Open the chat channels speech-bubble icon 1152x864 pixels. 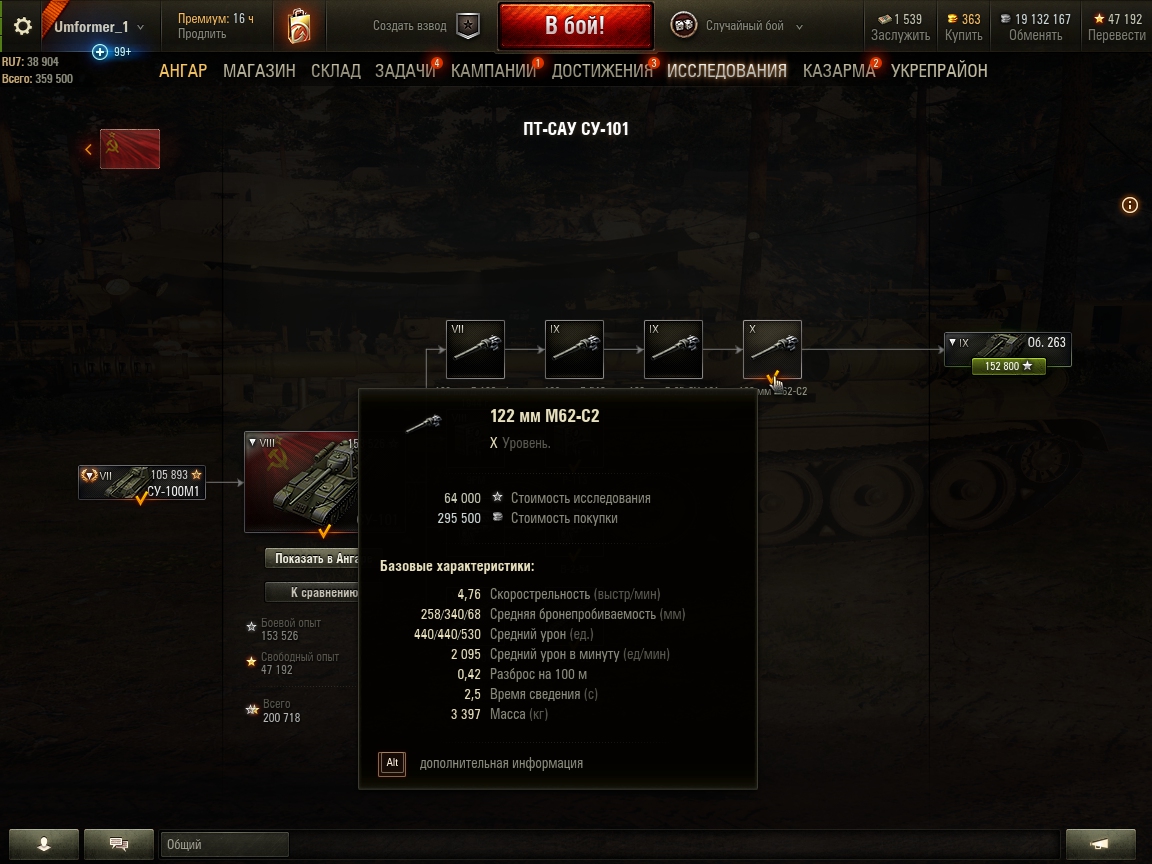point(119,844)
